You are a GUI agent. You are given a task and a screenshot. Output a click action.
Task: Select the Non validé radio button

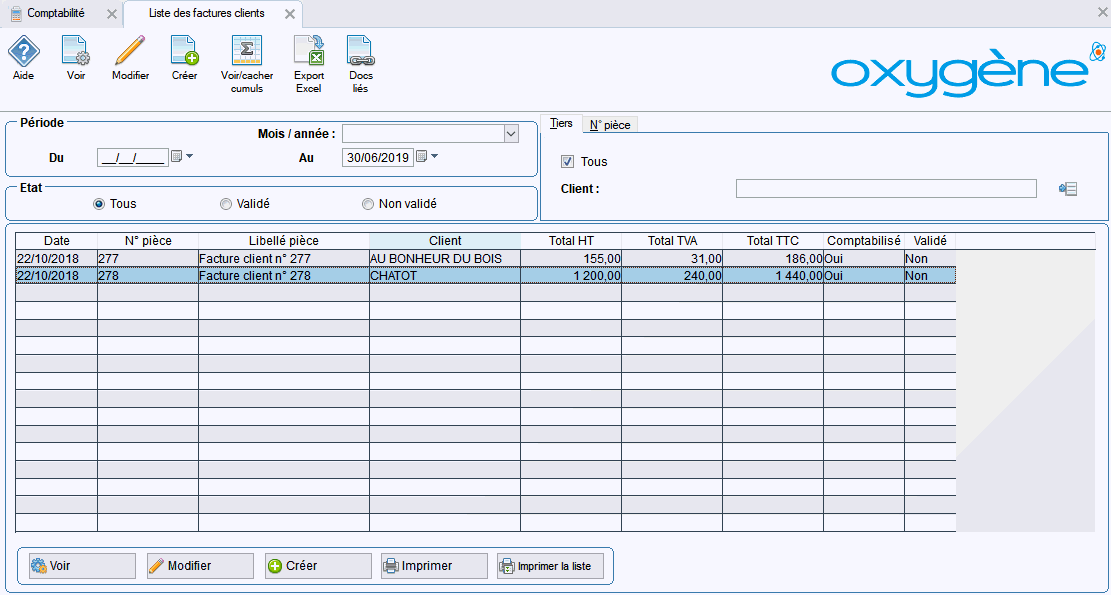(x=368, y=204)
